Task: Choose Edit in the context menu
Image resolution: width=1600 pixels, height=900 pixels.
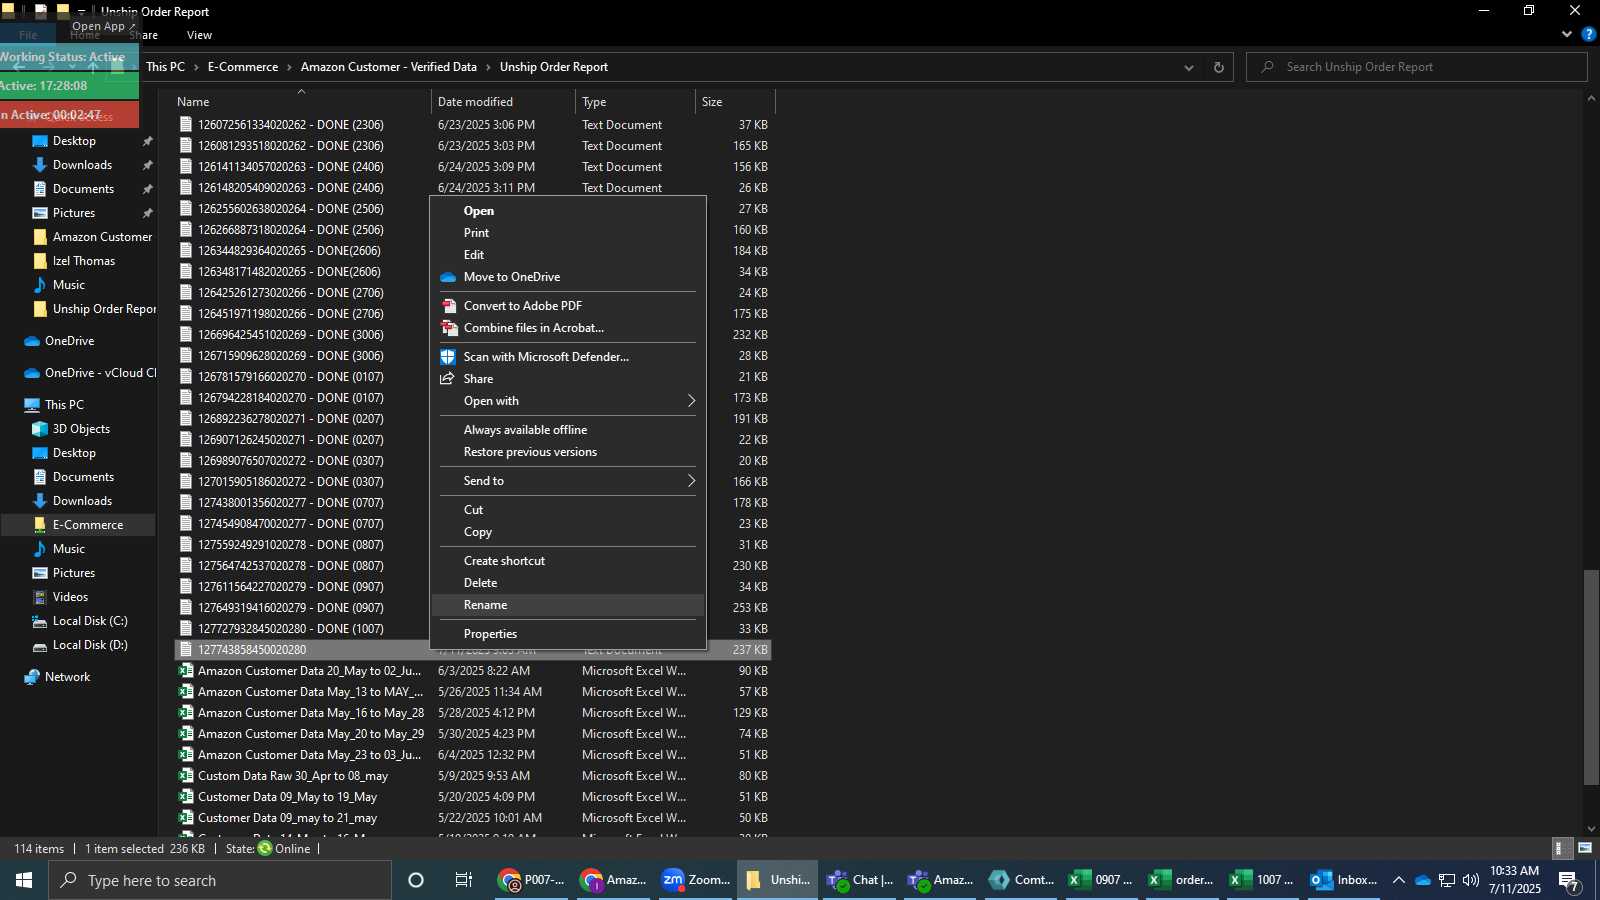Action: (x=568, y=255)
